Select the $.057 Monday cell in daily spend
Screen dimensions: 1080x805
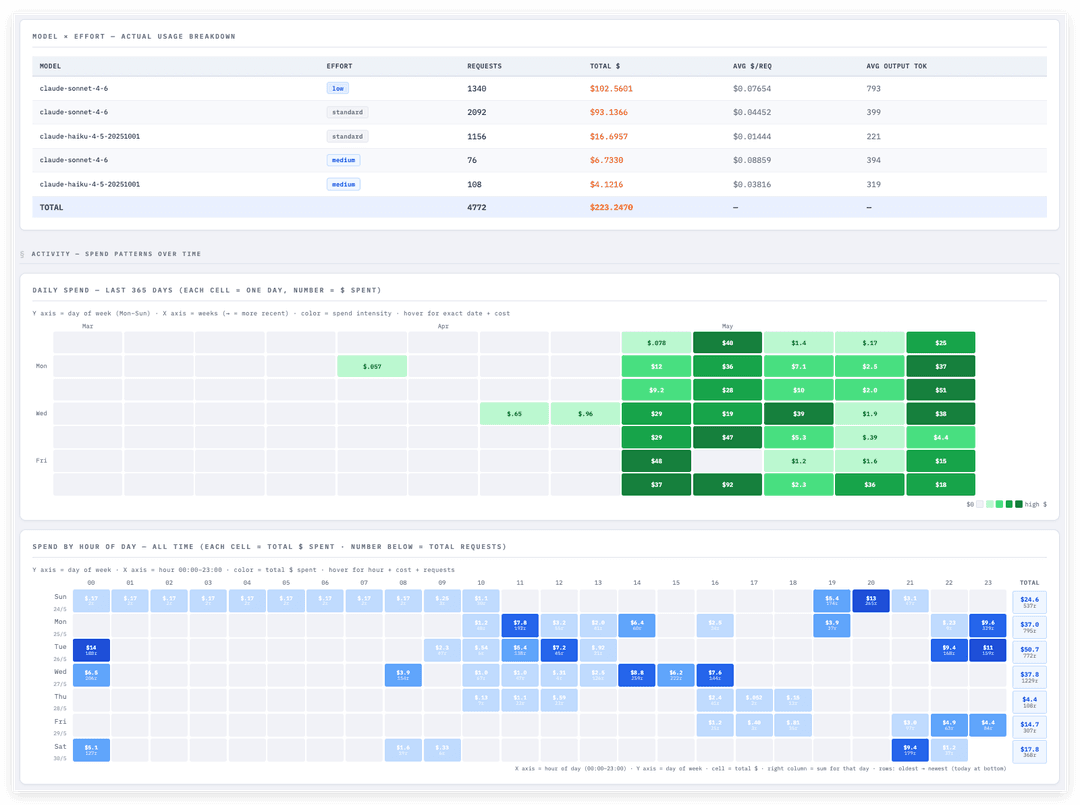(x=372, y=366)
